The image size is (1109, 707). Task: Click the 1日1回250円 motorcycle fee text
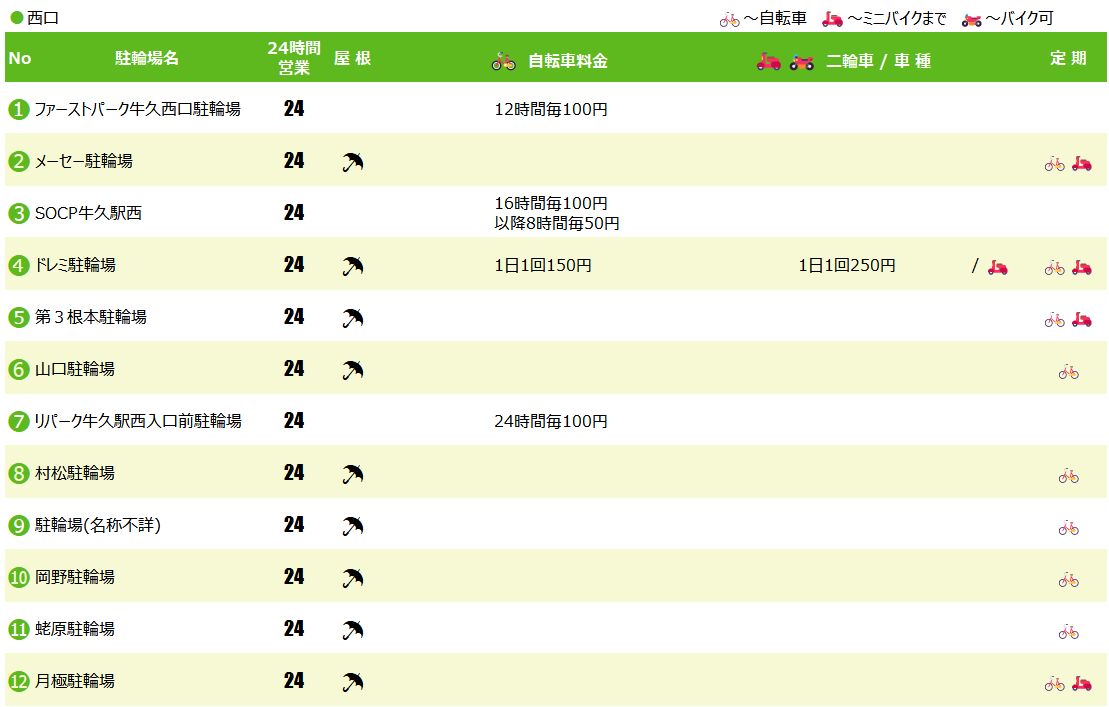point(846,265)
